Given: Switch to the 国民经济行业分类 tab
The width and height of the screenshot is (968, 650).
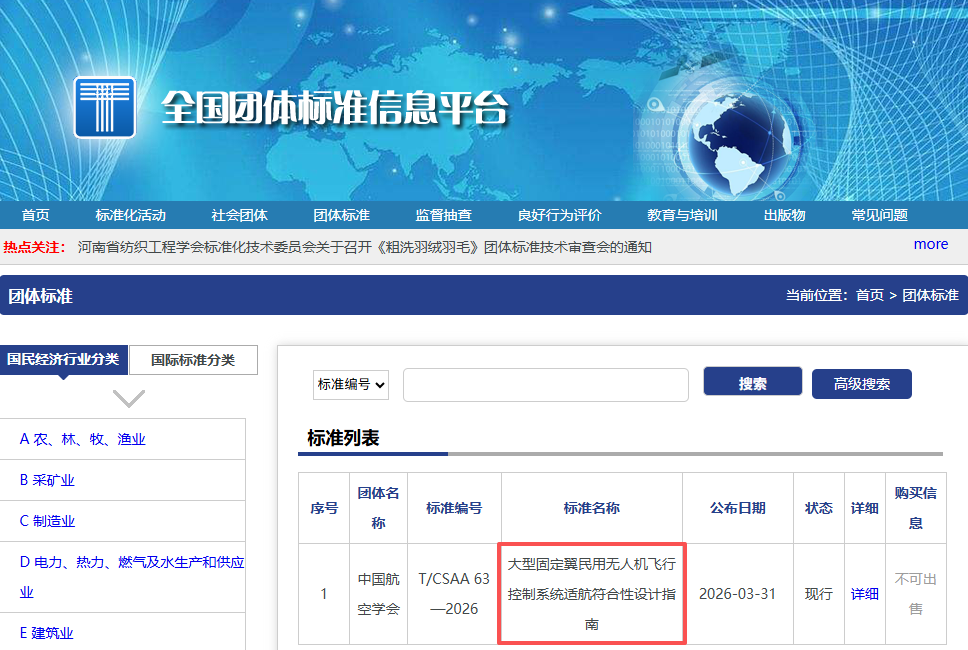Looking at the screenshot, I should tap(63, 359).
